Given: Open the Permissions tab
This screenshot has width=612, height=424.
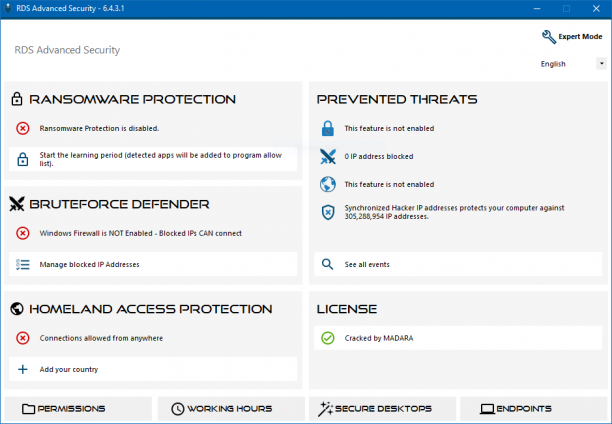Looking at the screenshot, I should pyautogui.click(x=78, y=409).
